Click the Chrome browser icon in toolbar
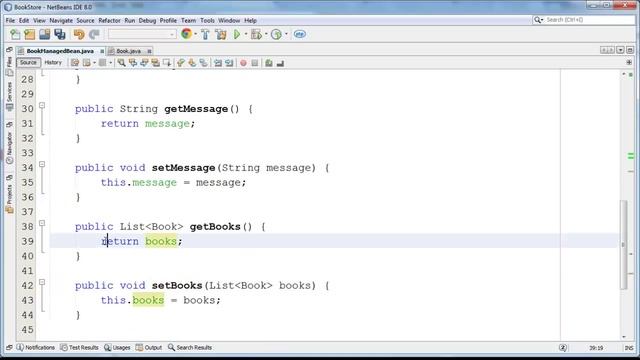This screenshot has height=360, width=640. click(187, 34)
